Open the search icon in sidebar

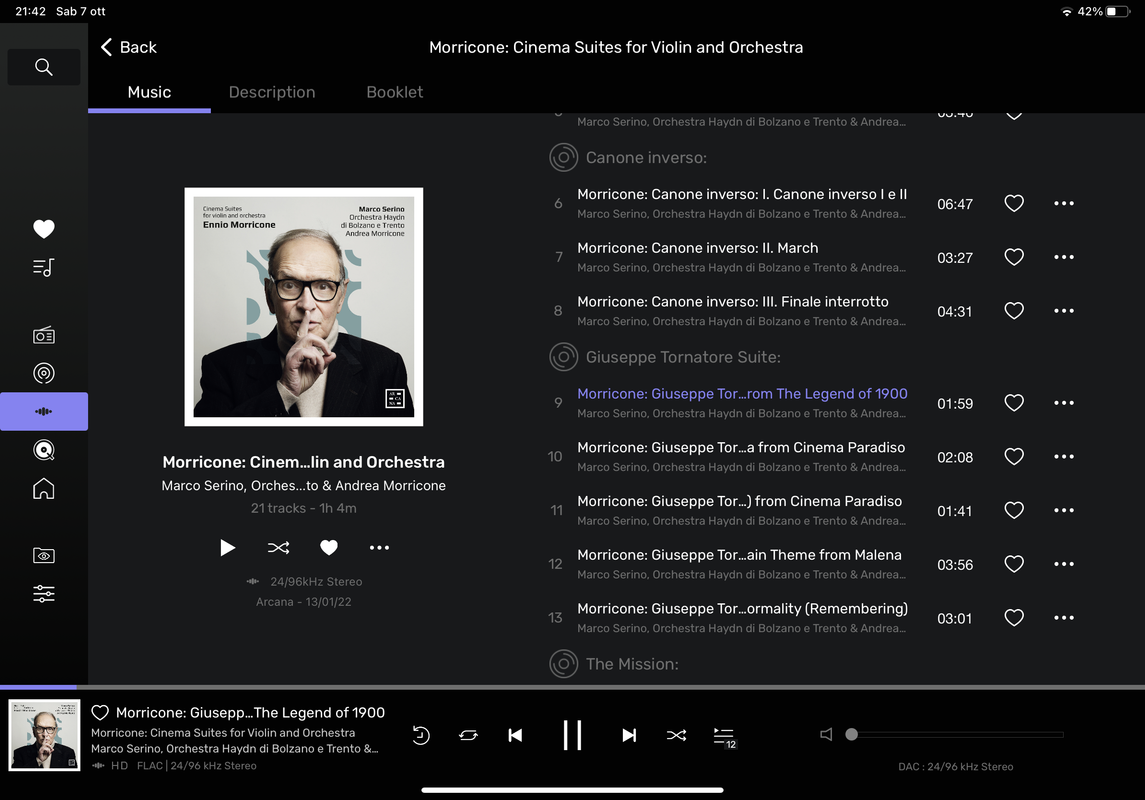(x=44, y=67)
